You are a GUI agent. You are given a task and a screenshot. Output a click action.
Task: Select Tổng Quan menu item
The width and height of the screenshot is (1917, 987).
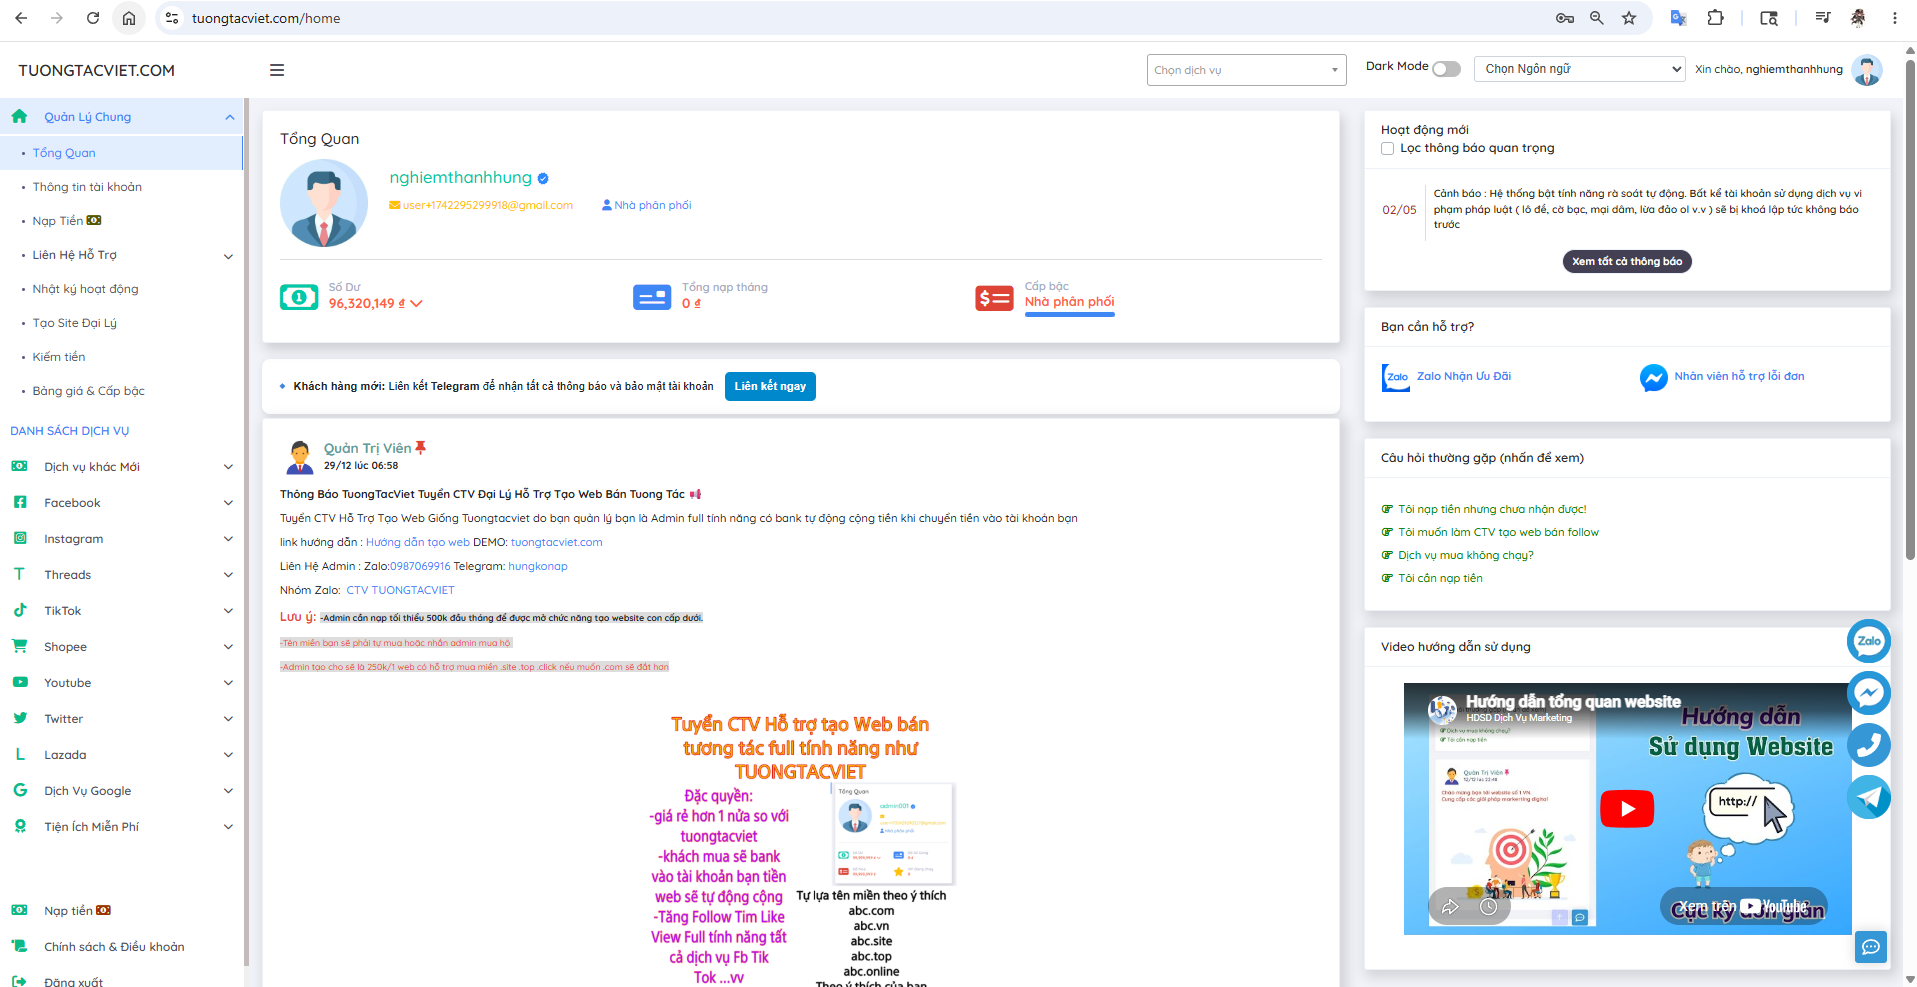point(121,153)
